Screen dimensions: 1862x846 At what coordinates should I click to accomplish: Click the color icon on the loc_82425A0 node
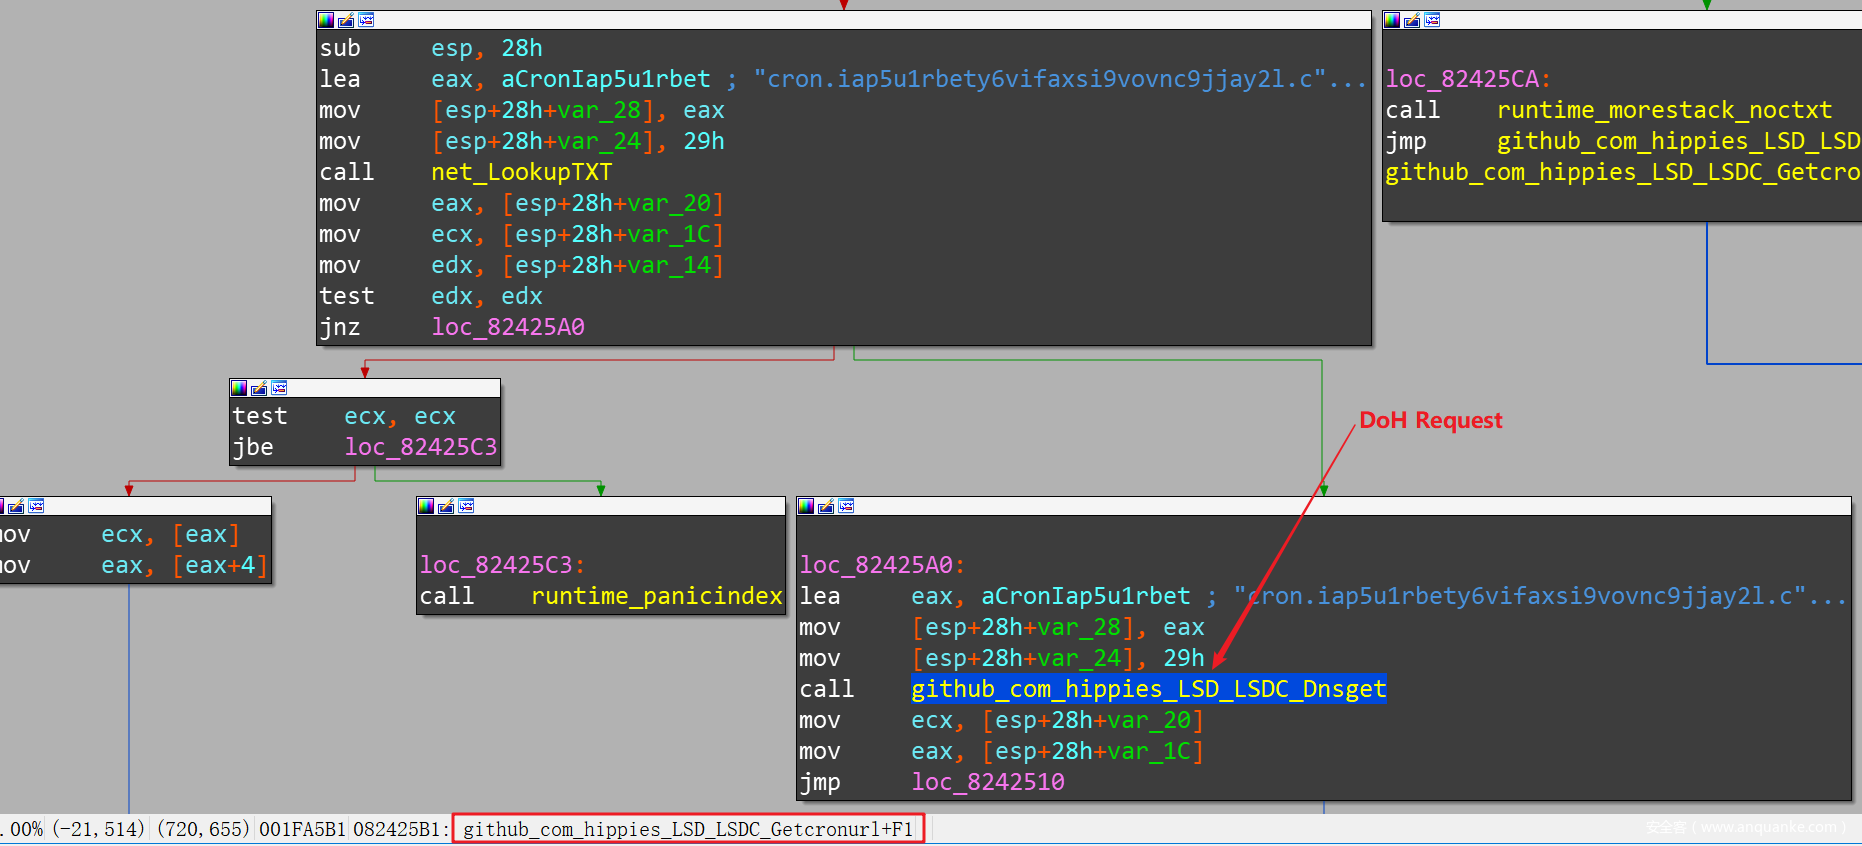tap(806, 506)
